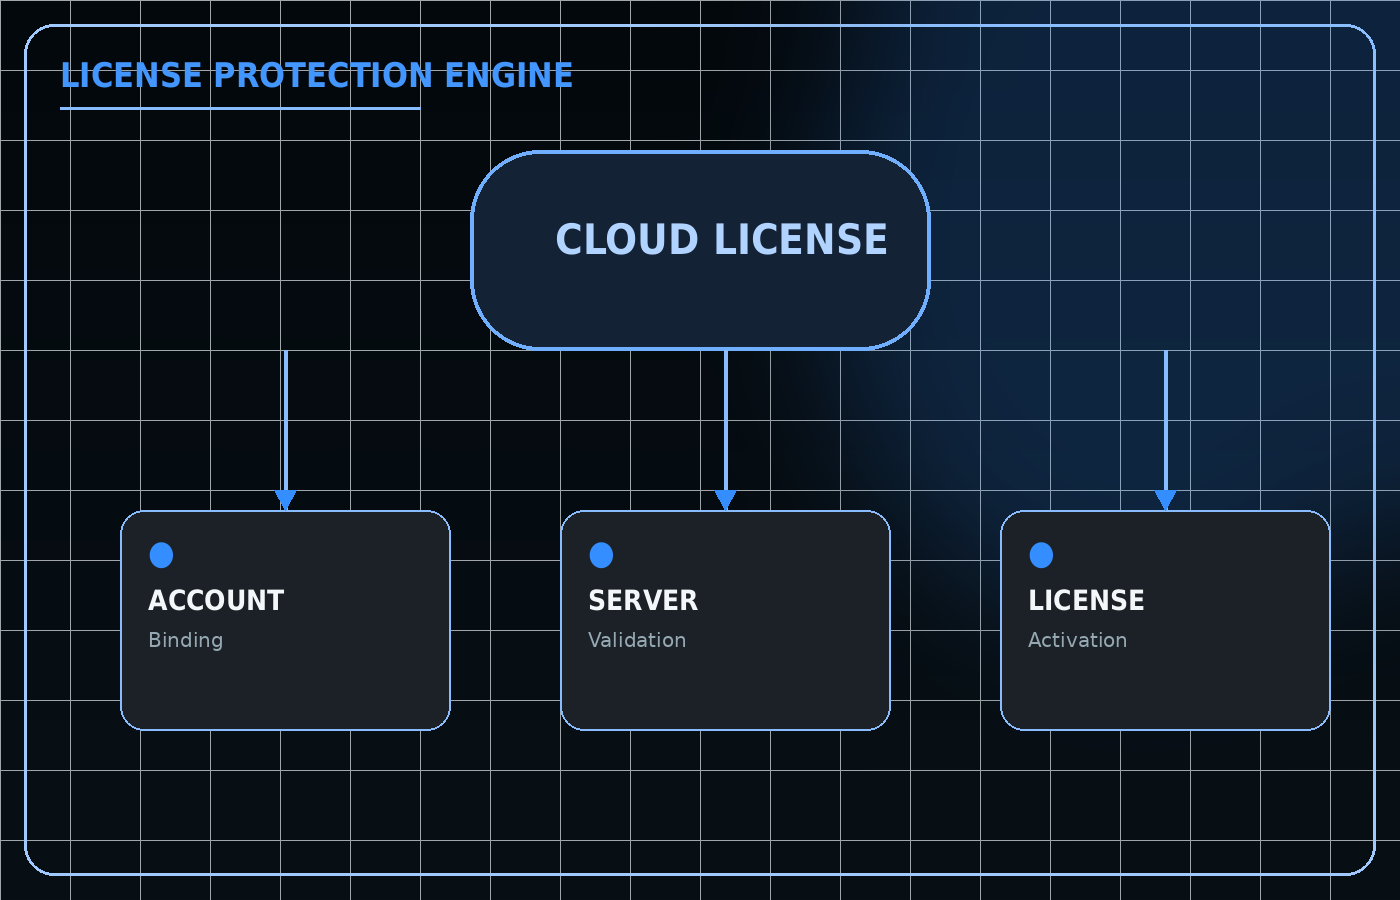Click the blue dot on SERVER card
Image resolution: width=1400 pixels, height=900 pixels.
pyautogui.click(x=601, y=555)
